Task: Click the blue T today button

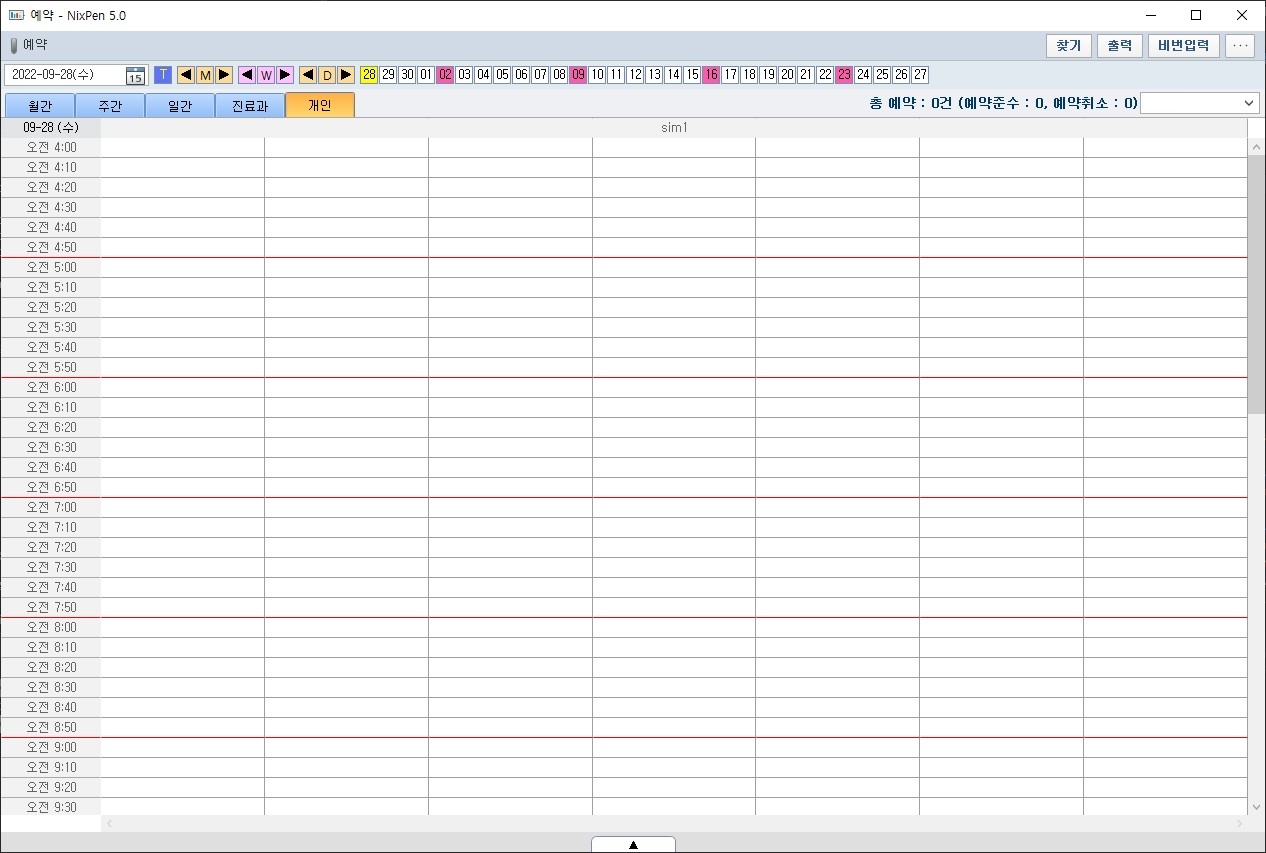Action: pyautogui.click(x=163, y=75)
